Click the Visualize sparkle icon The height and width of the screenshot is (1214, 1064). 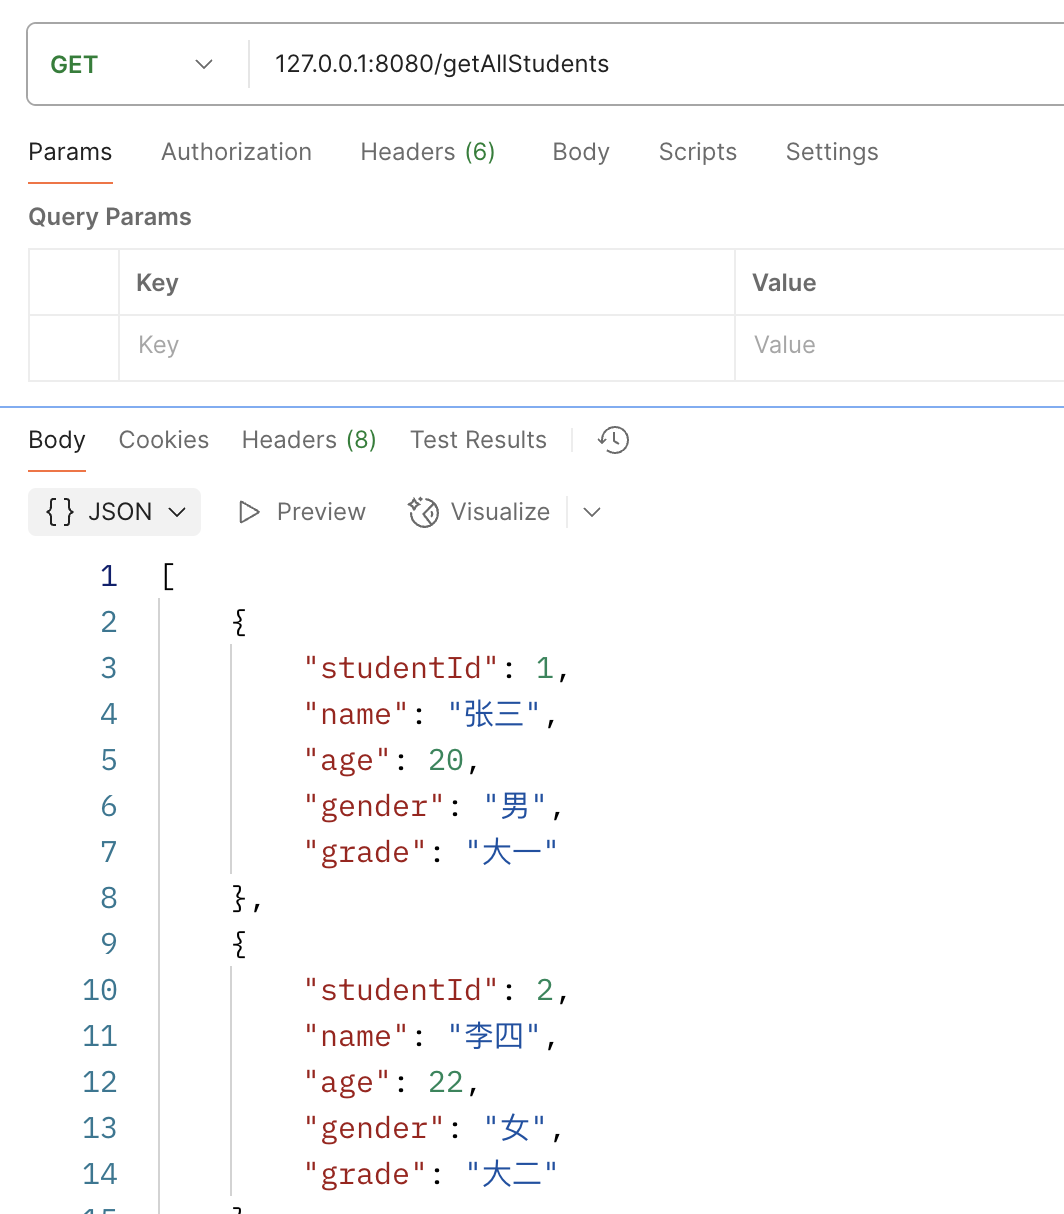point(424,512)
